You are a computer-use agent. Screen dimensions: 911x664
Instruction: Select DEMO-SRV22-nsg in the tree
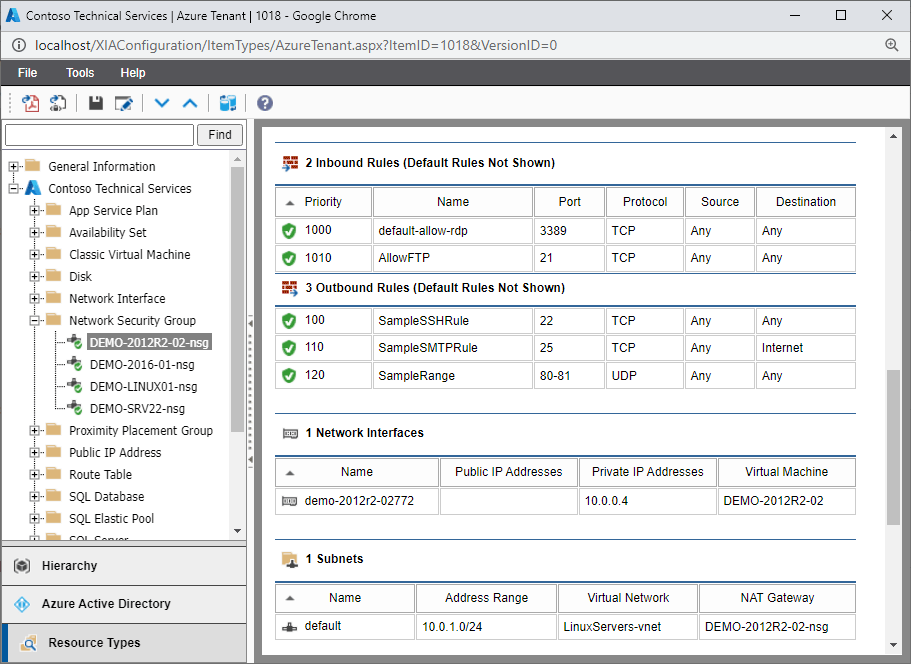click(x=137, y=409)
